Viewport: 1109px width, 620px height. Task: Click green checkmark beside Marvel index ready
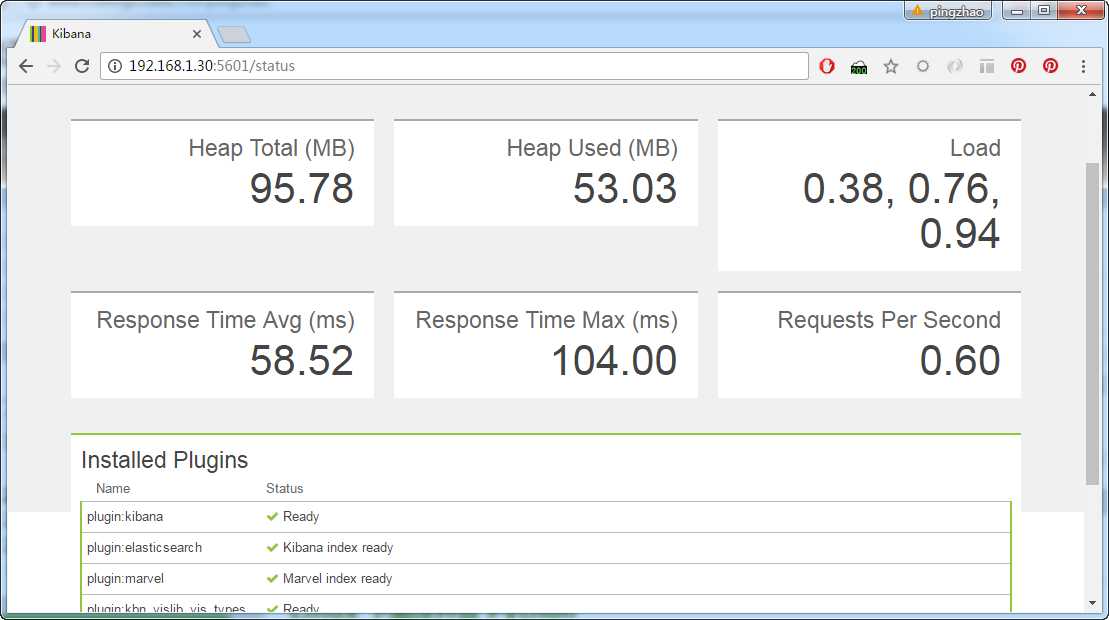point(272,579)
